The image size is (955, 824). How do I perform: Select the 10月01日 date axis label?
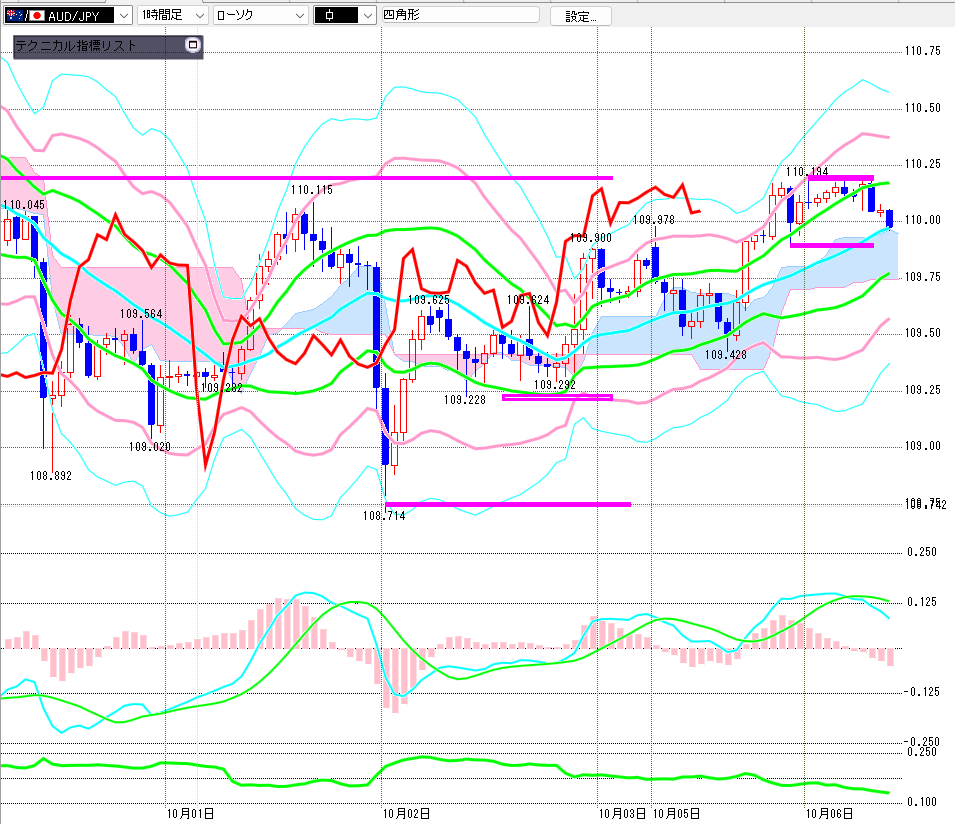(190, 814)
